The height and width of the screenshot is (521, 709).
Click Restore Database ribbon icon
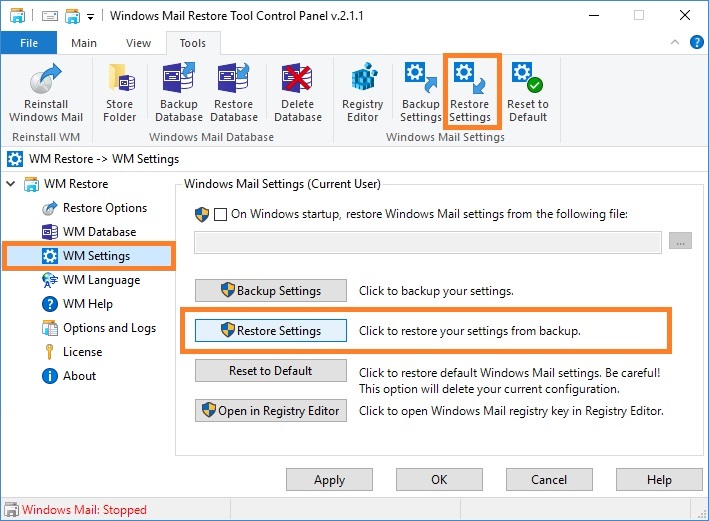click(234, 93)
